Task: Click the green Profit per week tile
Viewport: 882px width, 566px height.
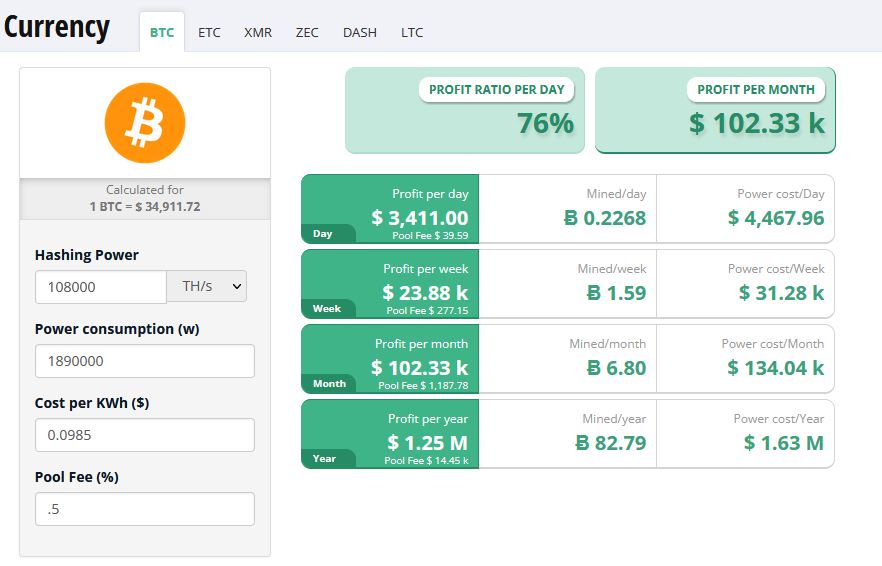Action: (390, 284)
